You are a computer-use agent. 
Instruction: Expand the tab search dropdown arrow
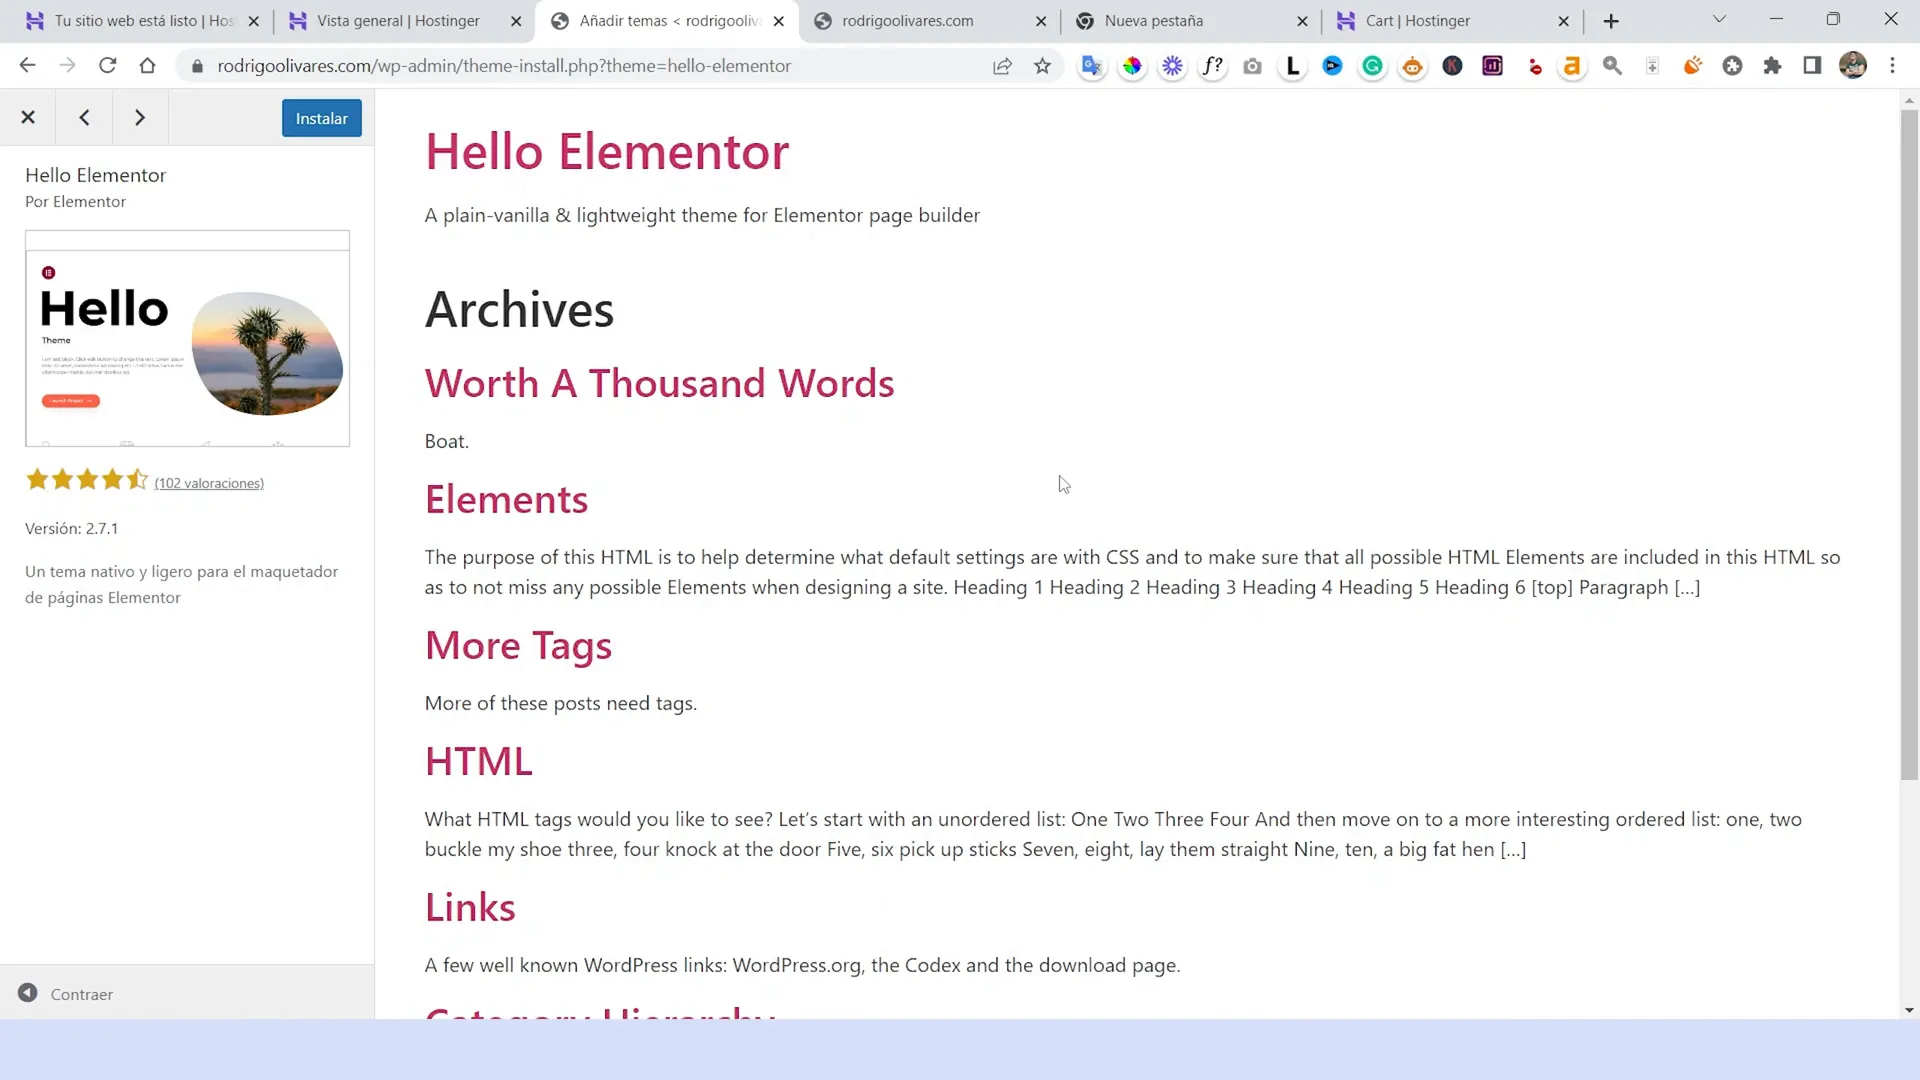coord(1718,20)
